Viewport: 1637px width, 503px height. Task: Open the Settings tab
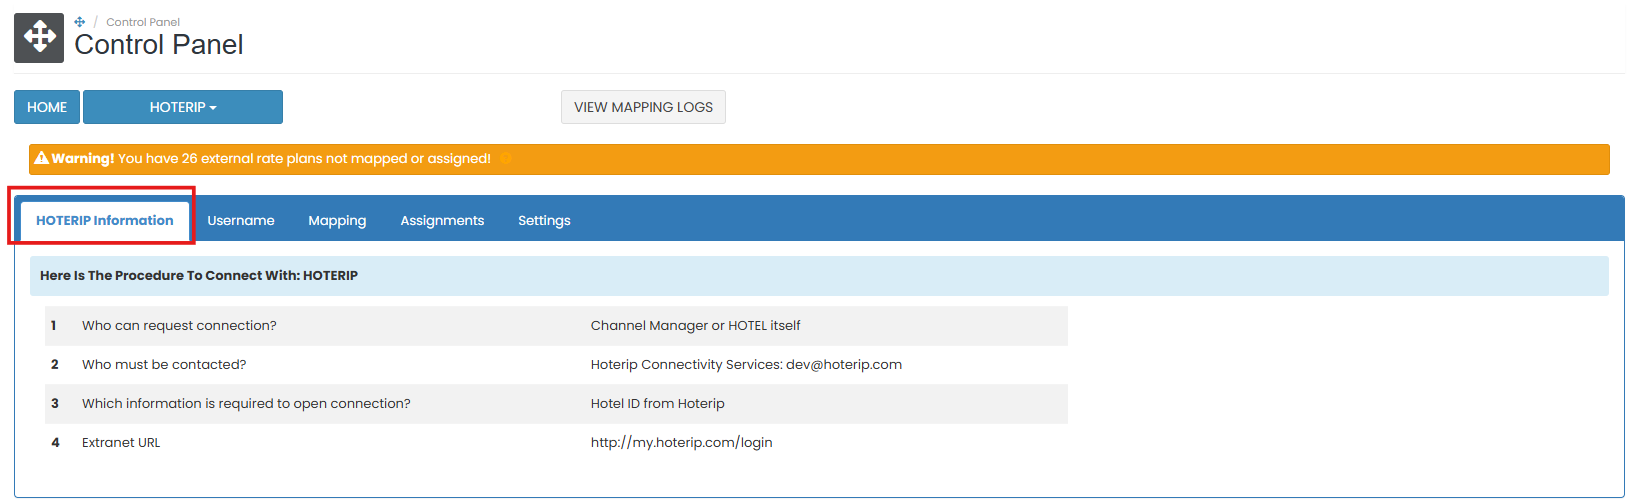(544, 220)
